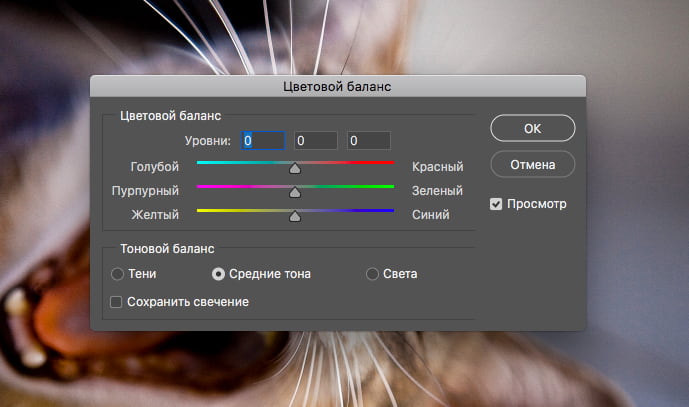
Task: Click the middle Уровни value field
Action: coord(315,141)
